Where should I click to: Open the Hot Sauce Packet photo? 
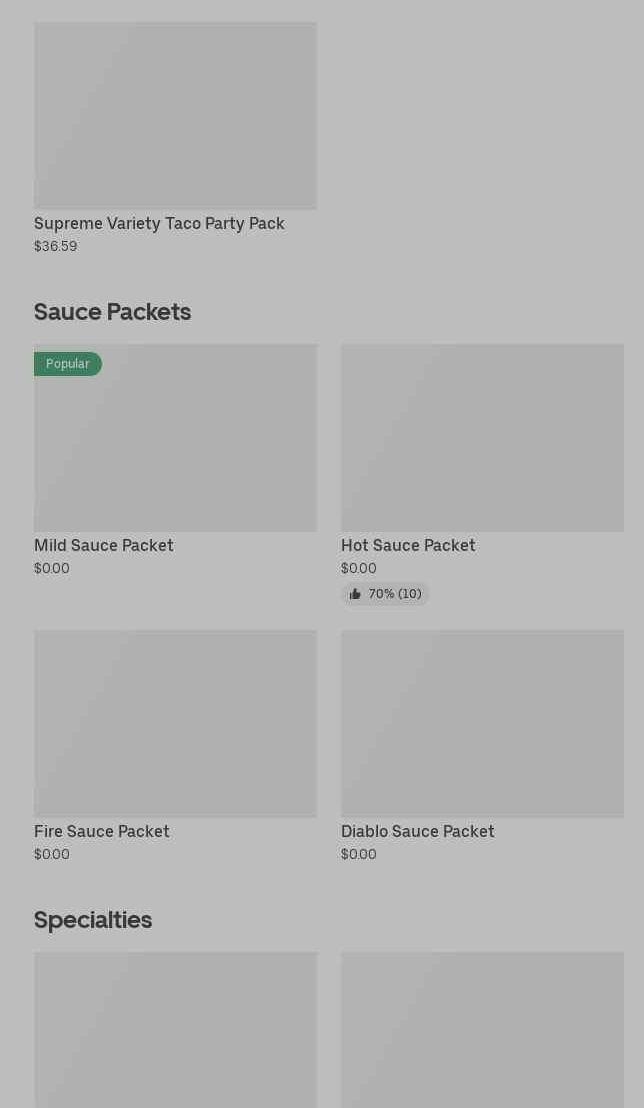[x=482, y=438]
